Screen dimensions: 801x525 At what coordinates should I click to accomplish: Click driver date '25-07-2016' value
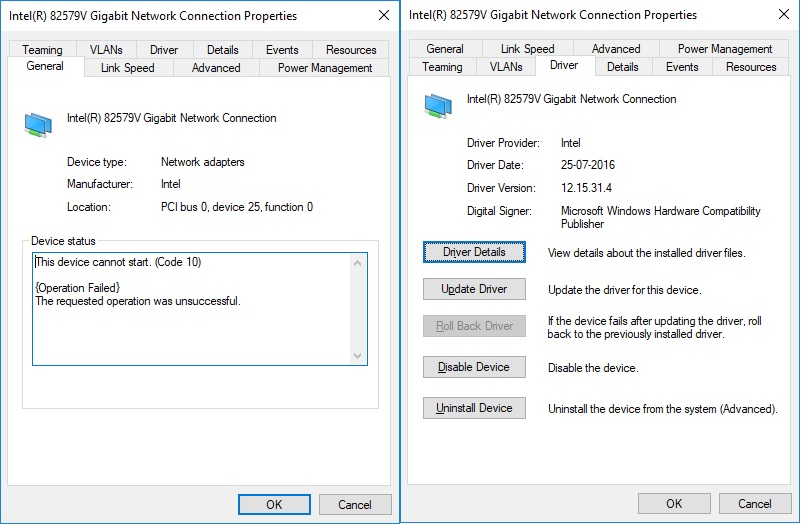587,165
